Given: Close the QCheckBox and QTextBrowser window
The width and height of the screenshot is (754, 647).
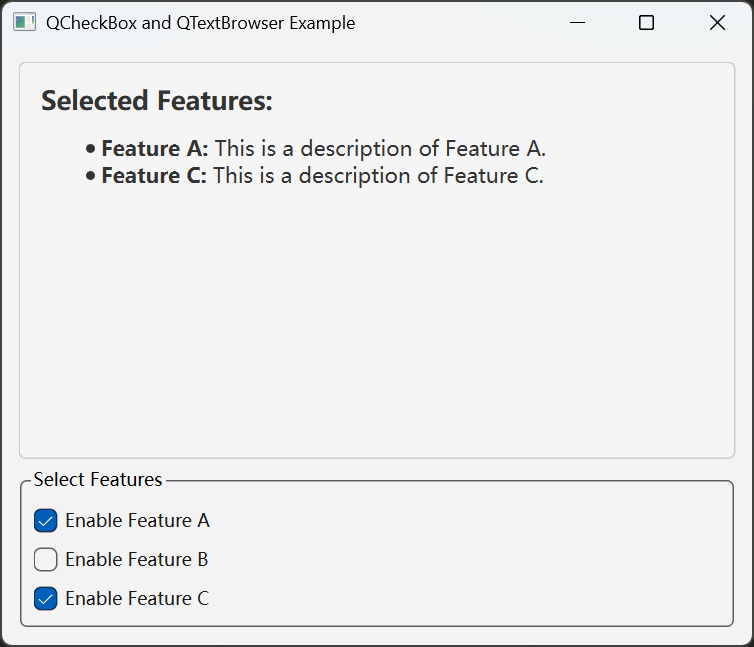Looking at the screenshot, I should coord(717,23).
